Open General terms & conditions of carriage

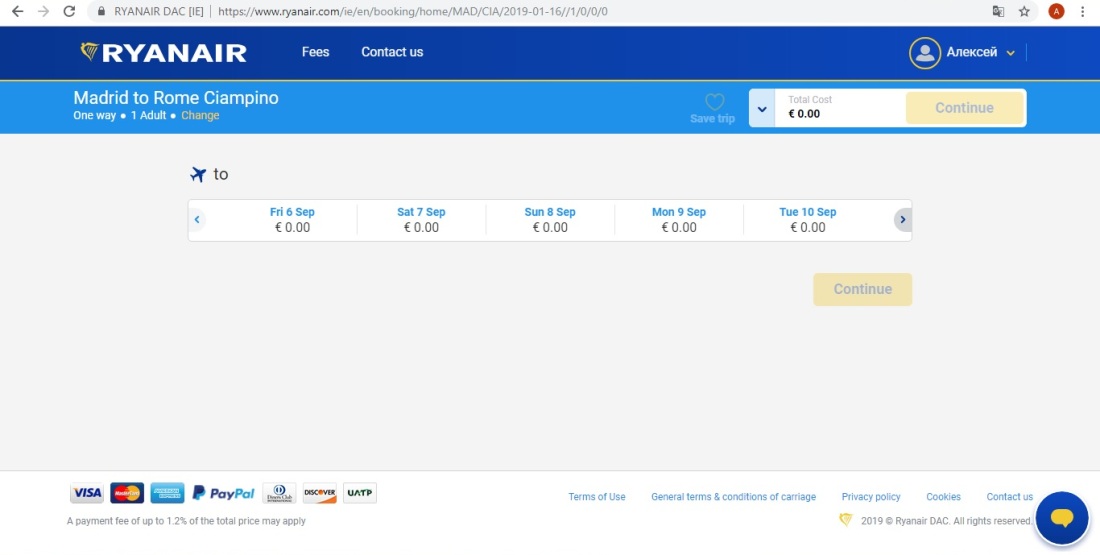pos(734,497)
